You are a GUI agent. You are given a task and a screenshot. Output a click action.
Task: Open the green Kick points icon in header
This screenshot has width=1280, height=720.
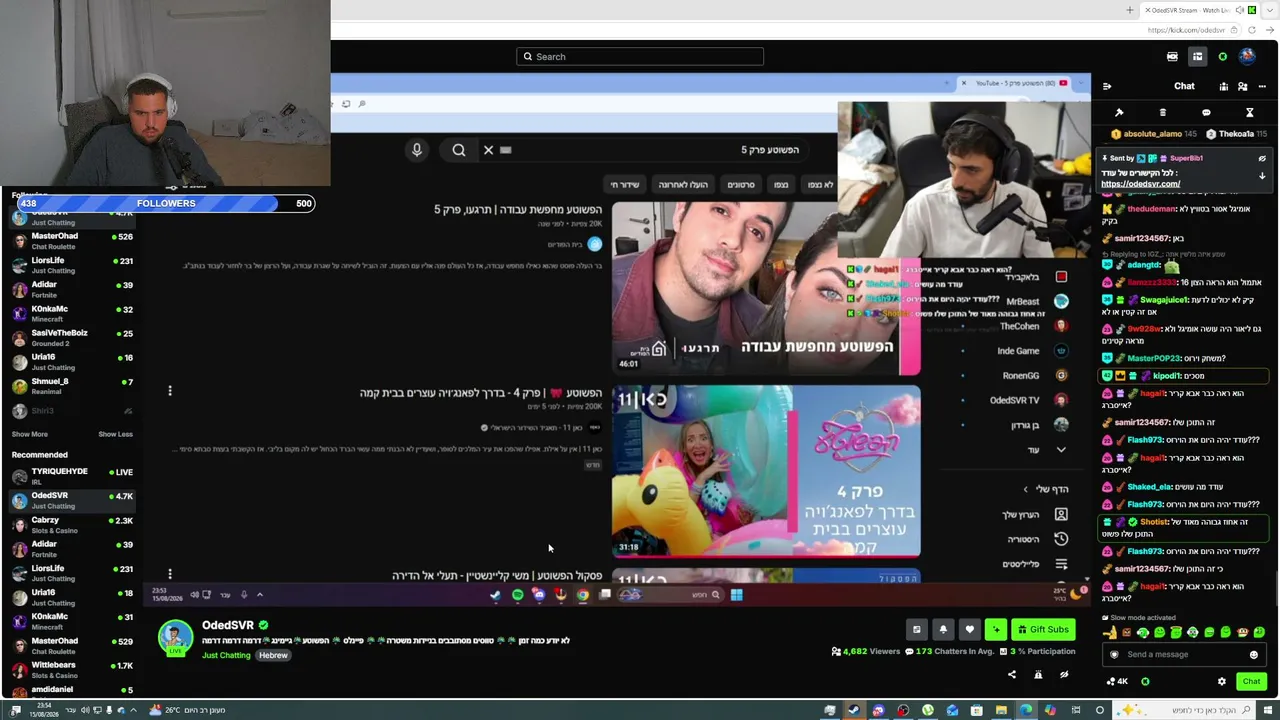[x=1222, y=57]
